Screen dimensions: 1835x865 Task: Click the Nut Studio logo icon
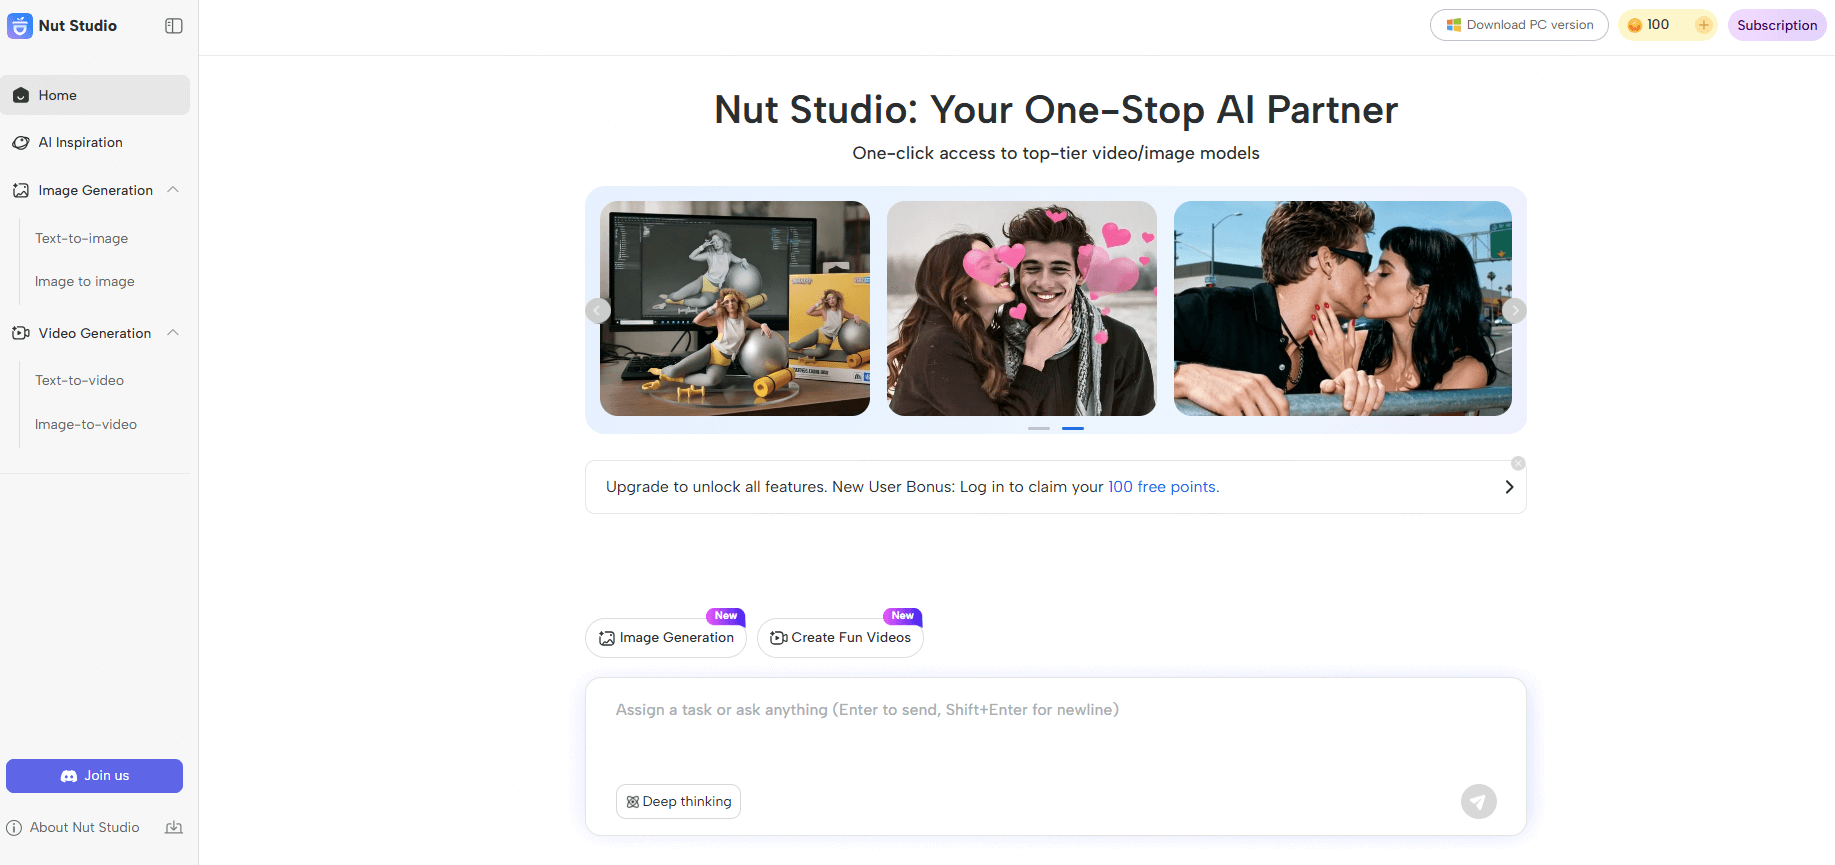click(x=20, y=26)
